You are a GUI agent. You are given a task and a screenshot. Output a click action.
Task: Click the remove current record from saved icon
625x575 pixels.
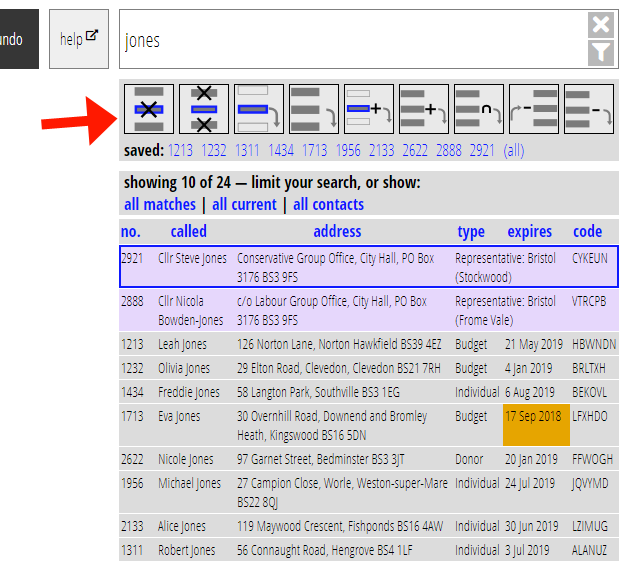pyautogui.click(x=149, y=109)
